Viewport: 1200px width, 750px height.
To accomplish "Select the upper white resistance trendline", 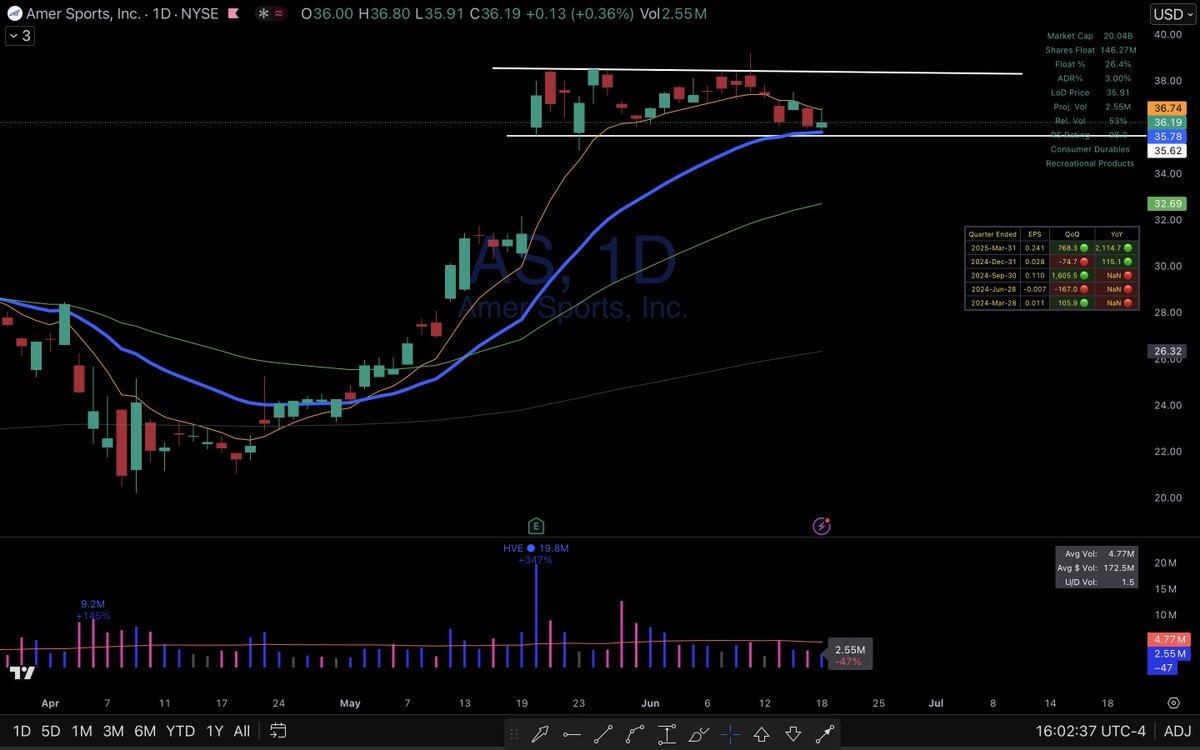I will (x=757, y=71).
